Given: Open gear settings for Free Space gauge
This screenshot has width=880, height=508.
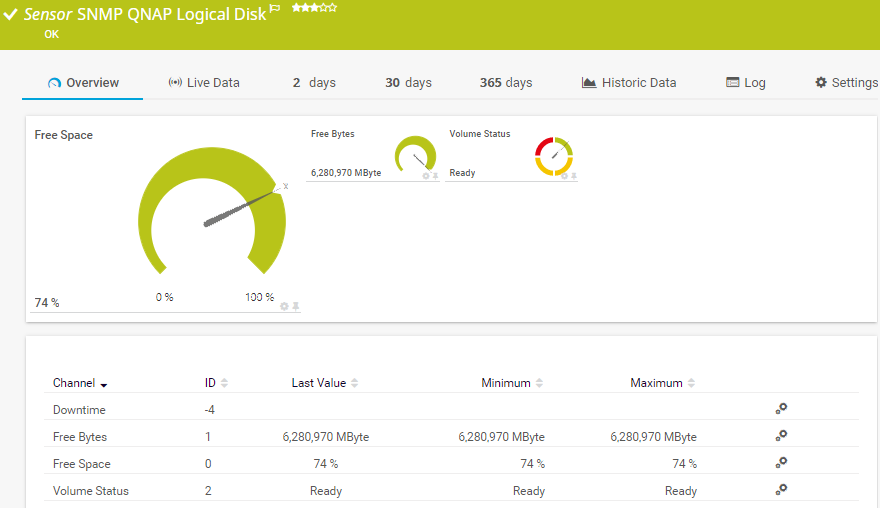Looking at the screenshot, I should point(285,306).
